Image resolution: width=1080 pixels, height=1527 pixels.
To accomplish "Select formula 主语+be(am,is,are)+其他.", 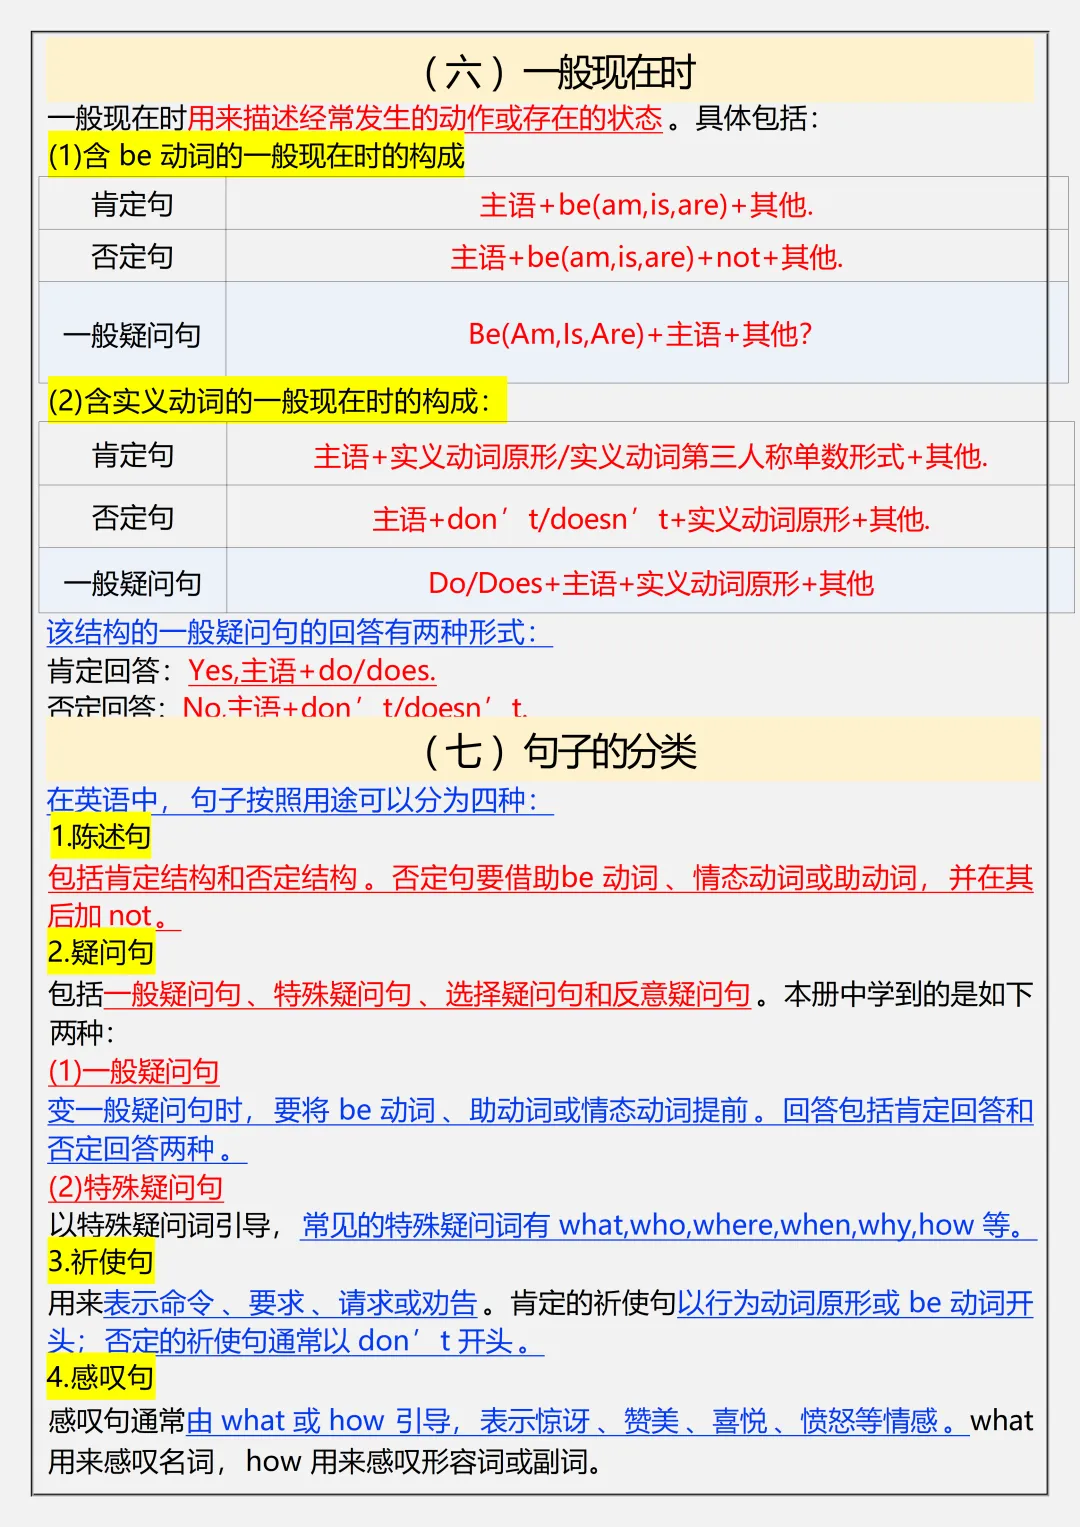I will pyautogui.click(x=647, y=205).
